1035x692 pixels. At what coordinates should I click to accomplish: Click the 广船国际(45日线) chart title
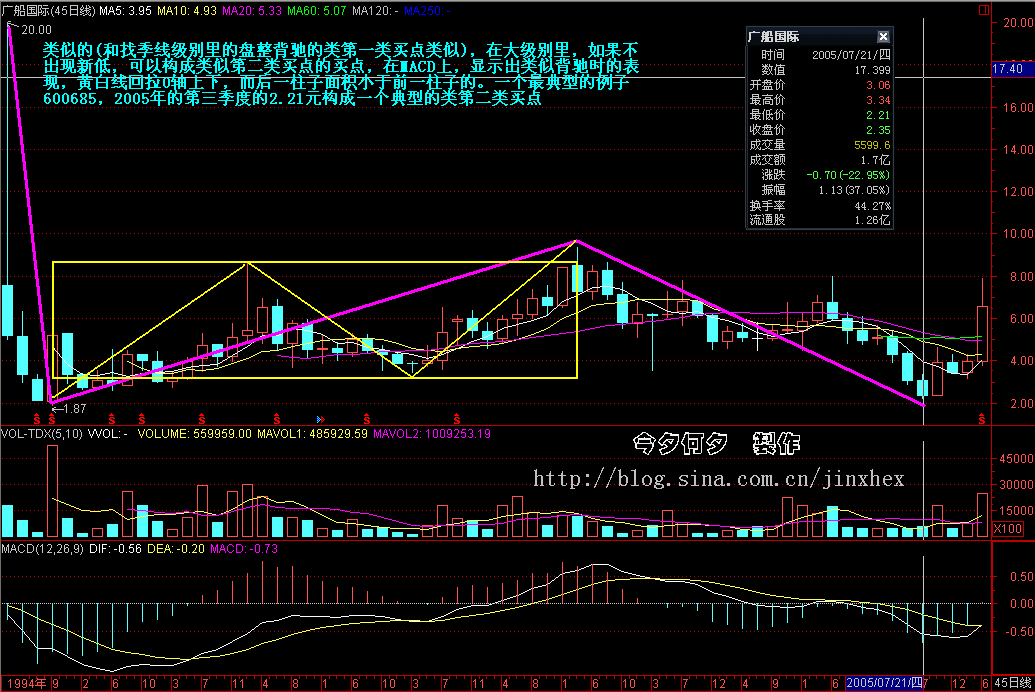point(48,9)
